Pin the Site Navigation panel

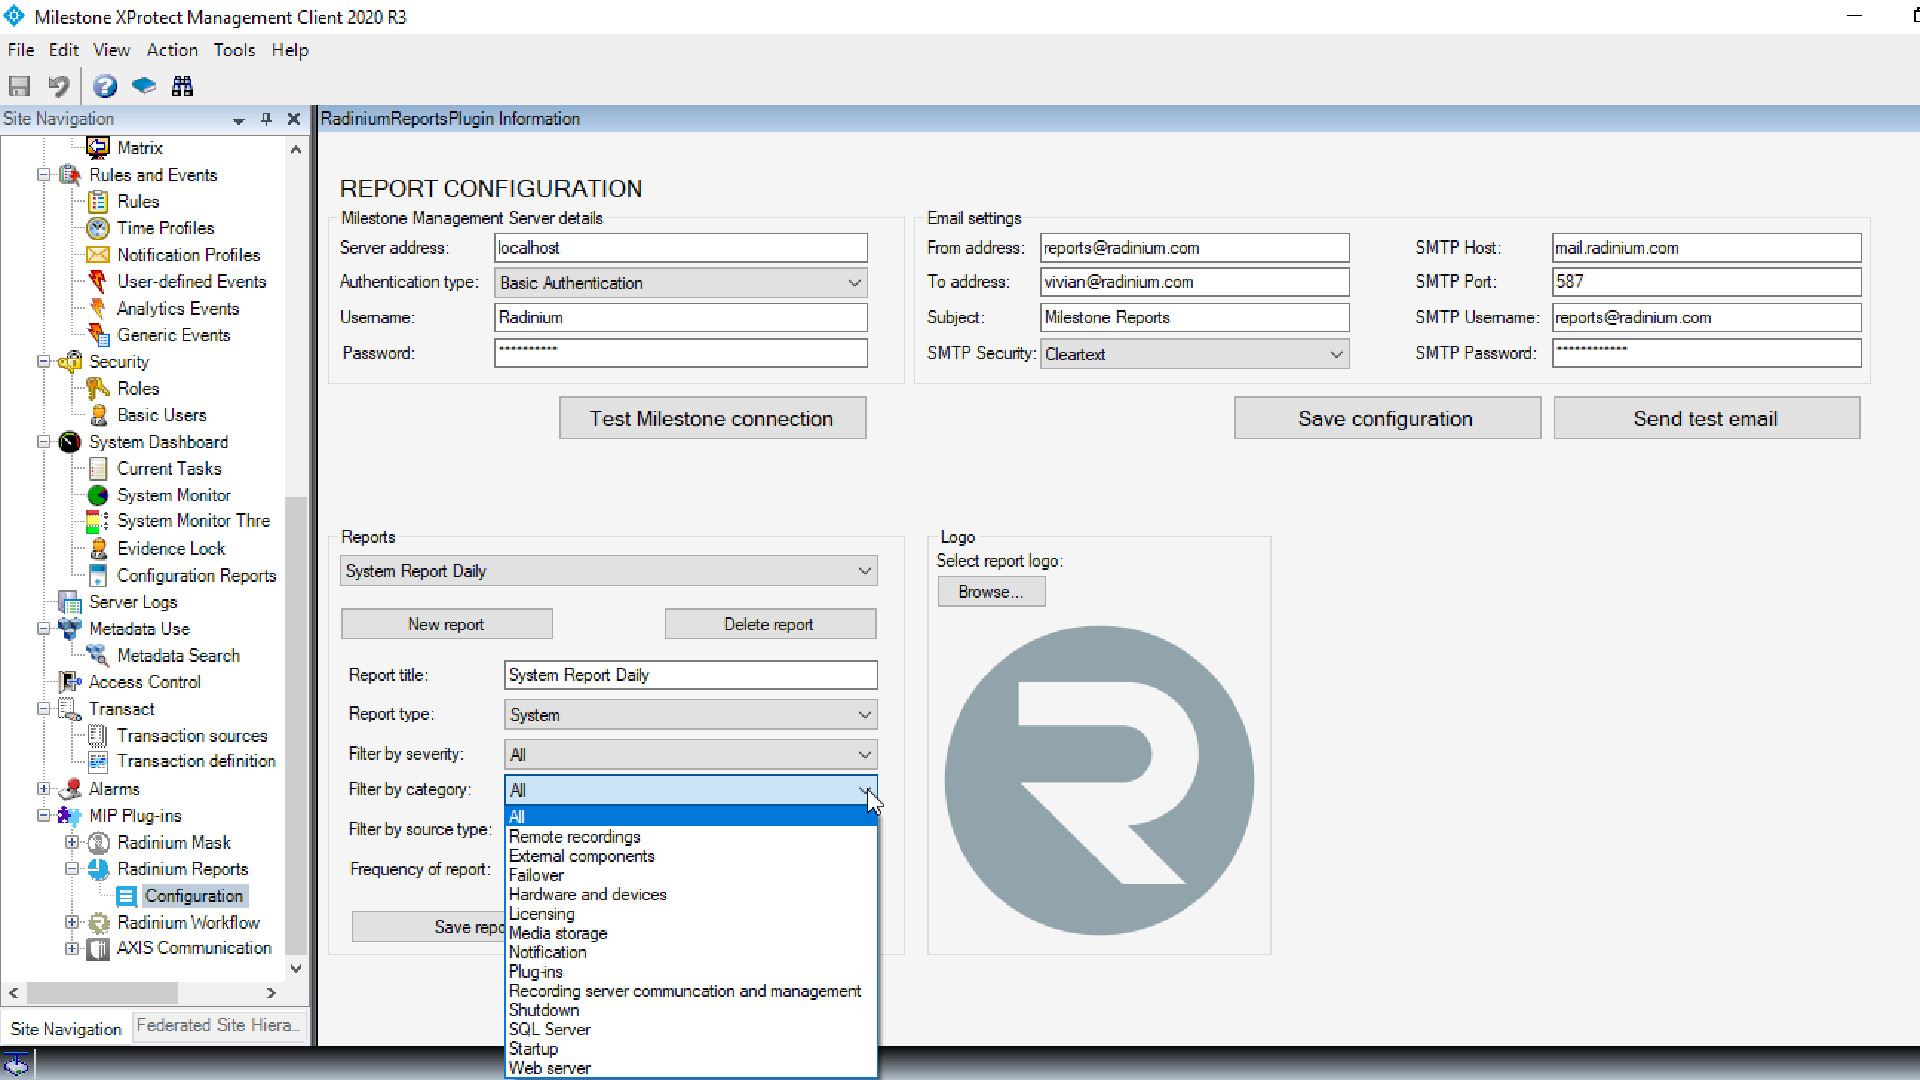[x=266, y=119]
